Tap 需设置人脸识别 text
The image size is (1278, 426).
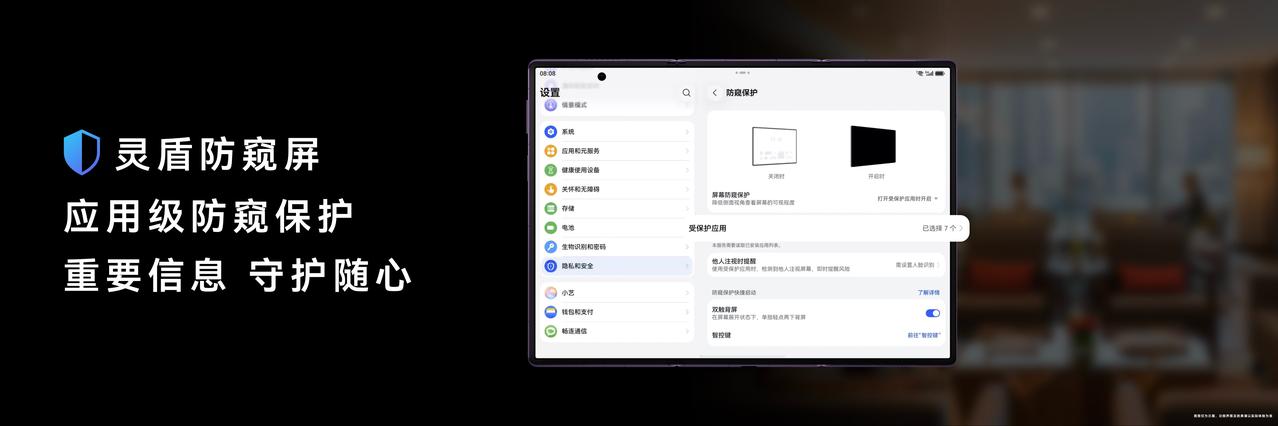(x=914, y=265)
